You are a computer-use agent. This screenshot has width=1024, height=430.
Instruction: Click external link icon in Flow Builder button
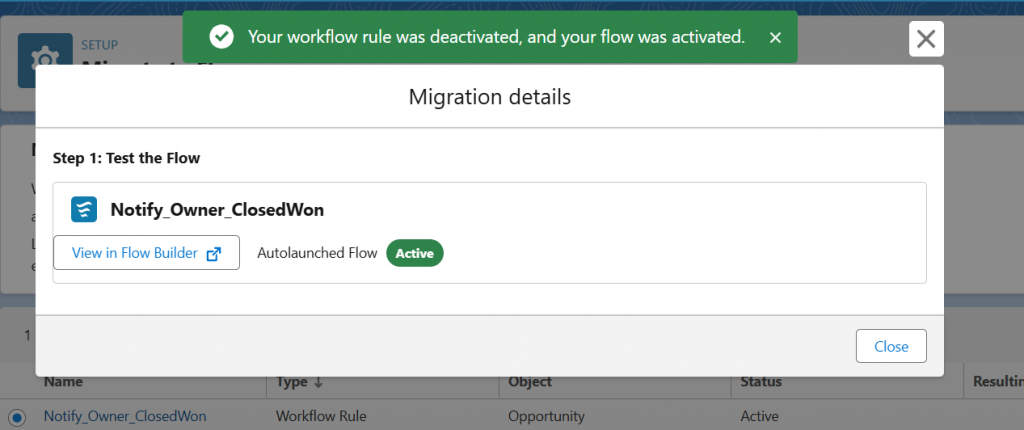click(x=213, y=254)
